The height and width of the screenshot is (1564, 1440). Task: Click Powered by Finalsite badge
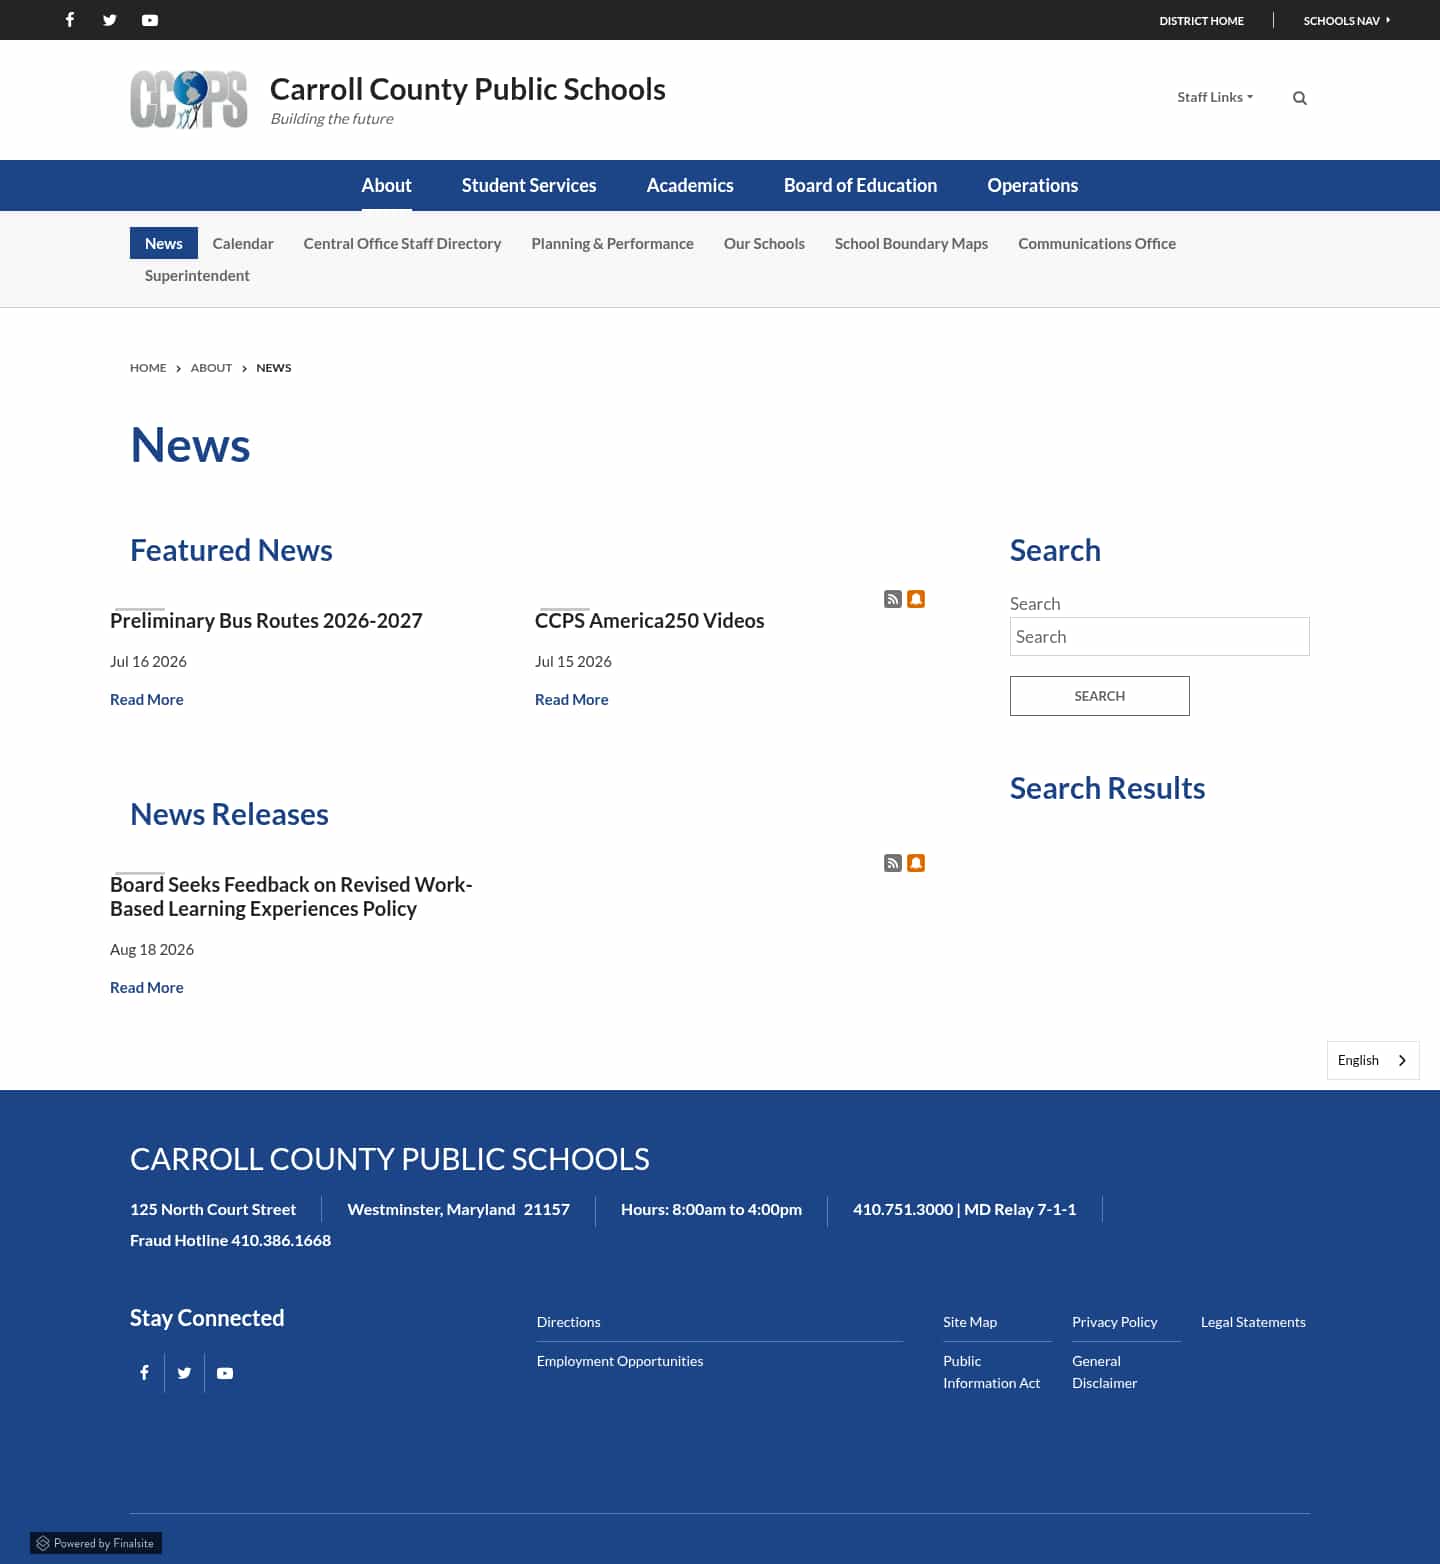coord(96,1543)
